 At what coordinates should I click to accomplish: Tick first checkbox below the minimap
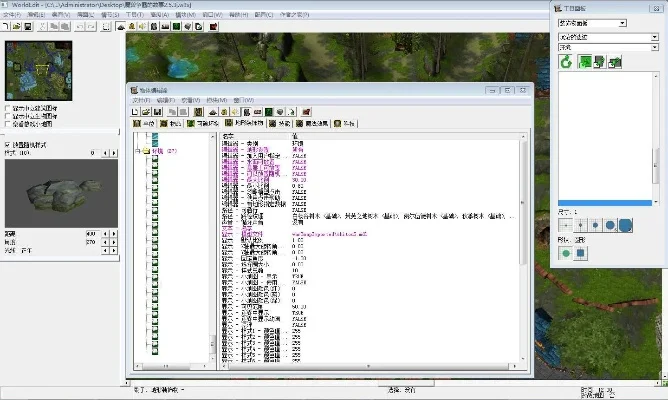tap(7, 108)
